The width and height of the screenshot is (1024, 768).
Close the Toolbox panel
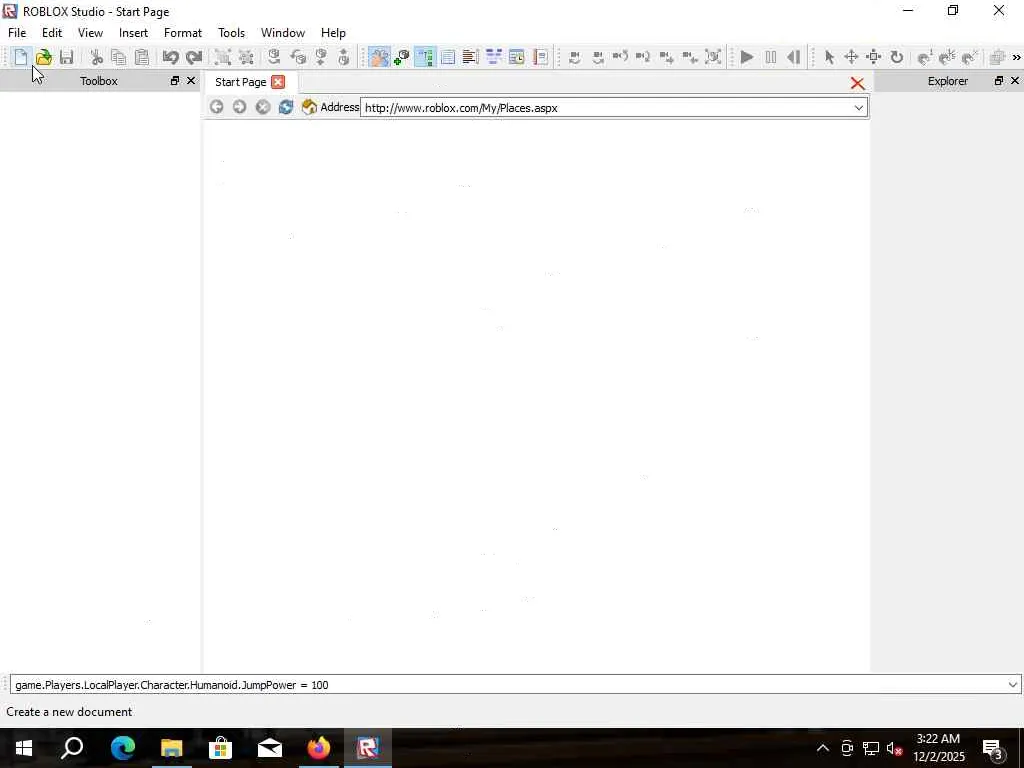[x=191, y=81]
